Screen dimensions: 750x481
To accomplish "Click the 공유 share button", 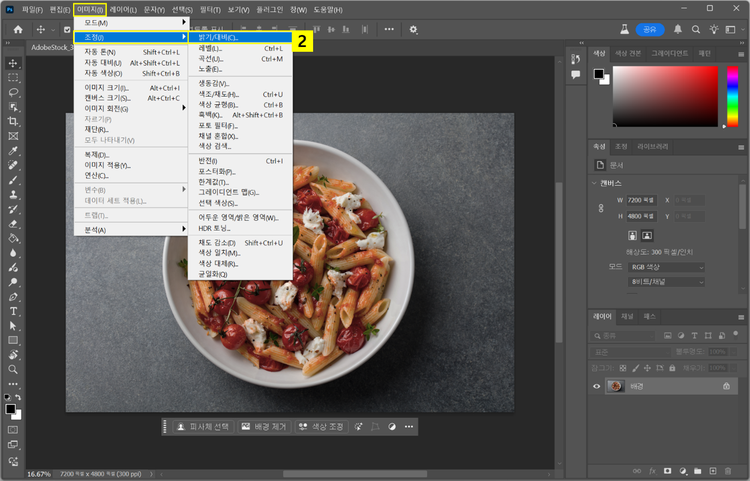I will click(650, 30).
